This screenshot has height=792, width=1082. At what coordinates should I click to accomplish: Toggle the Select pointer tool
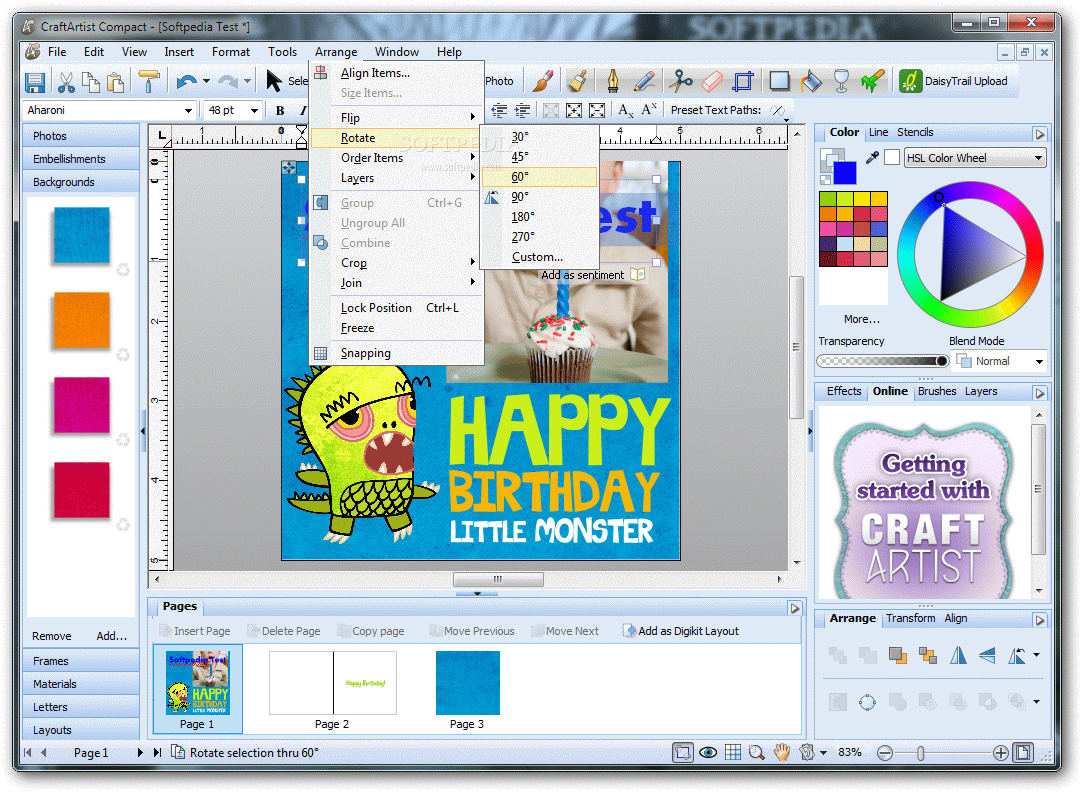click(x=275, y=81)
